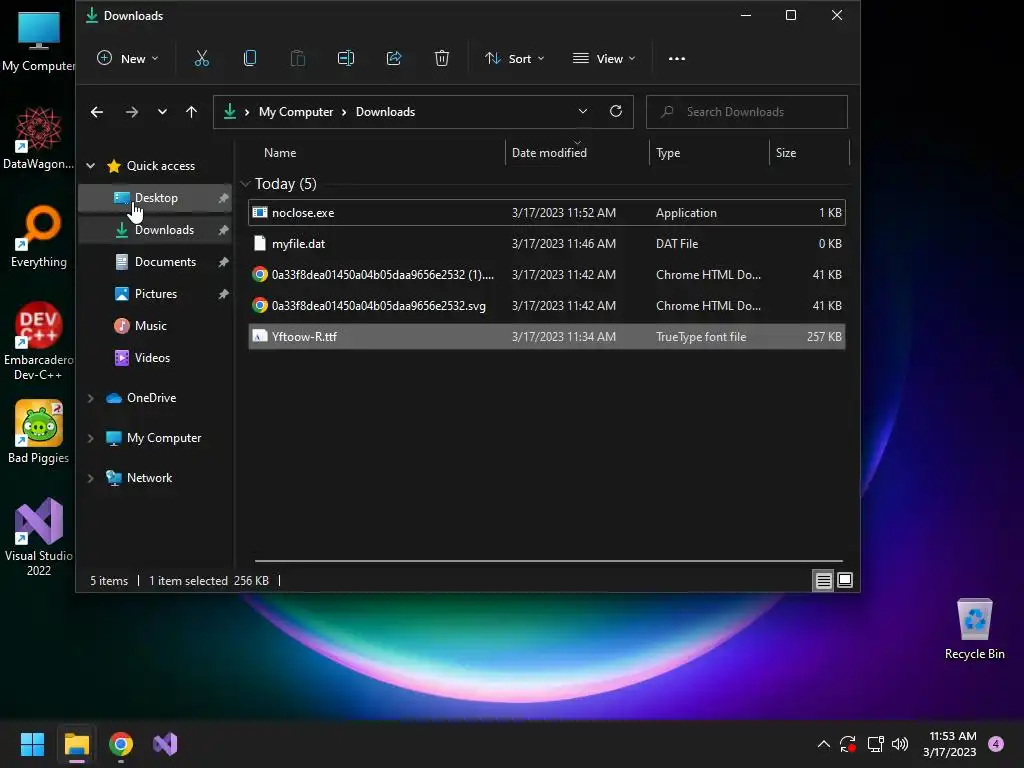The width and height of the screenshot is (1024, 768).
Task: Expand the My Computer tree node
Action: click(91, 438)
